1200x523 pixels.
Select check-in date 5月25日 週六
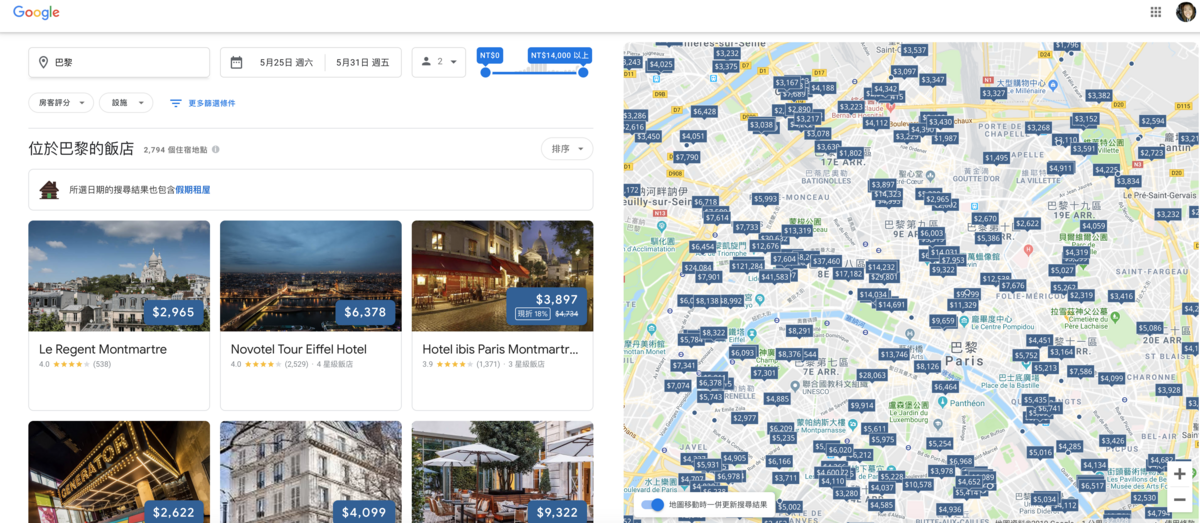click(x=286, y=62)
